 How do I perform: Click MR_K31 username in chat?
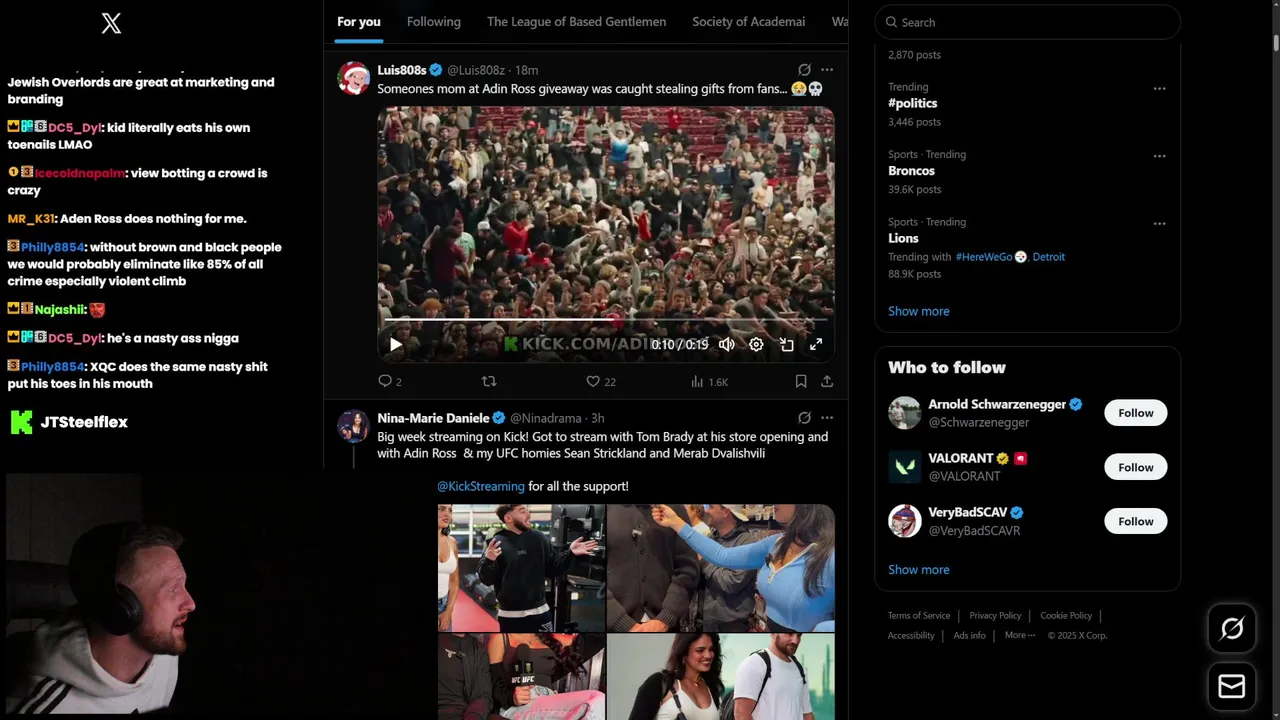point(31,219)
